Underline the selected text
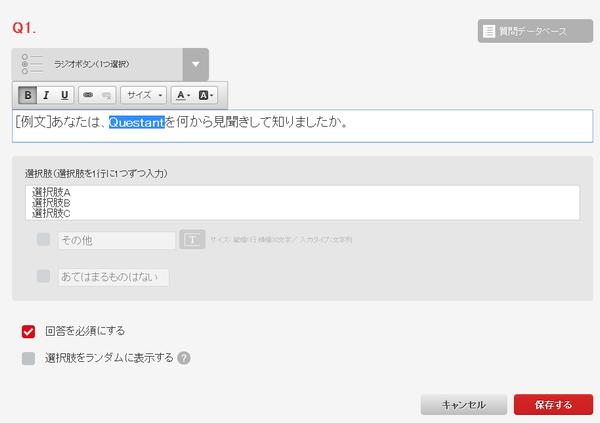This screenshot has height=423, width=600. (x=65, y=95)
